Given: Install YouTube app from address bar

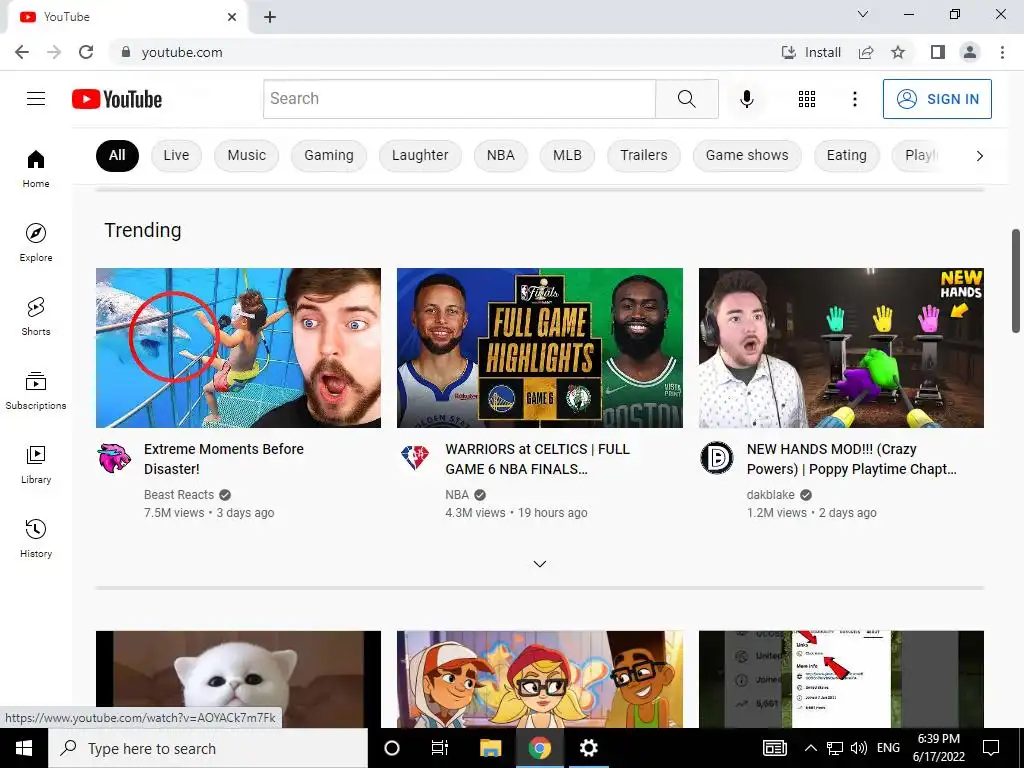Looking at the screenshot, I should [811, 52].
